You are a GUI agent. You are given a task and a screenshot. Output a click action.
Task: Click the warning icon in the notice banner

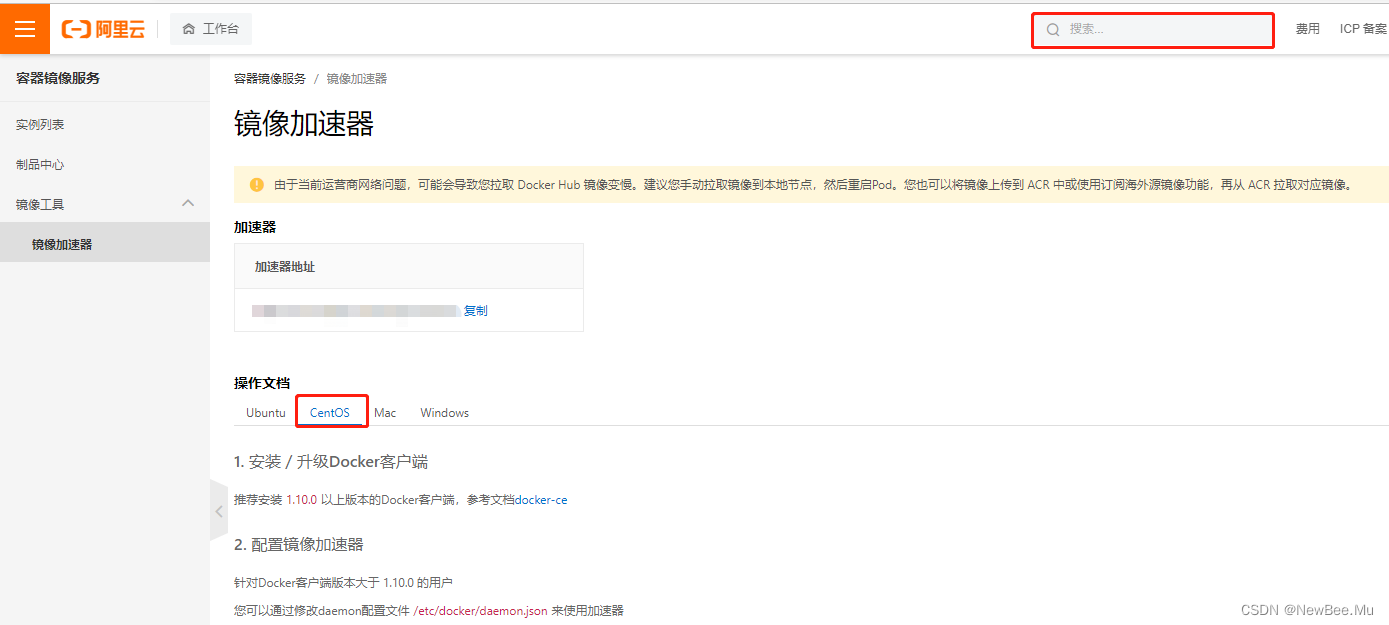click(x=253, y=185)
